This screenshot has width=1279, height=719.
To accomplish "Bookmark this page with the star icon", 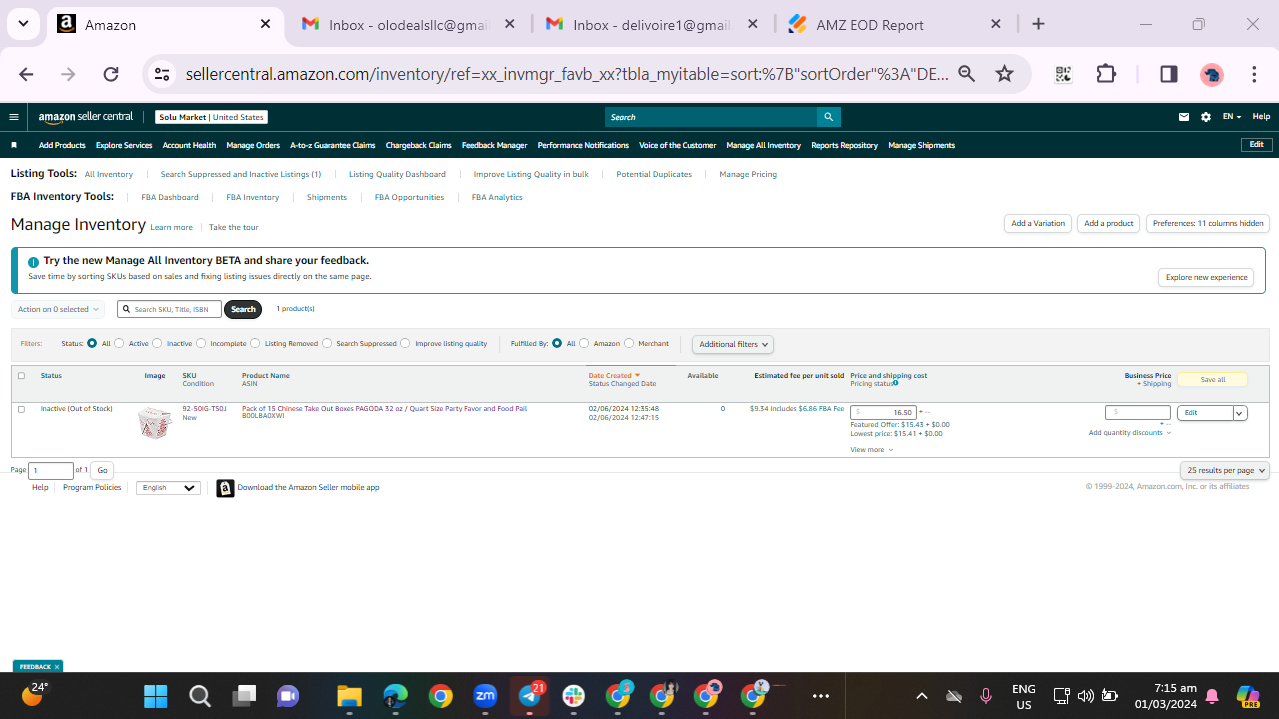I will tap(1004, 74).
